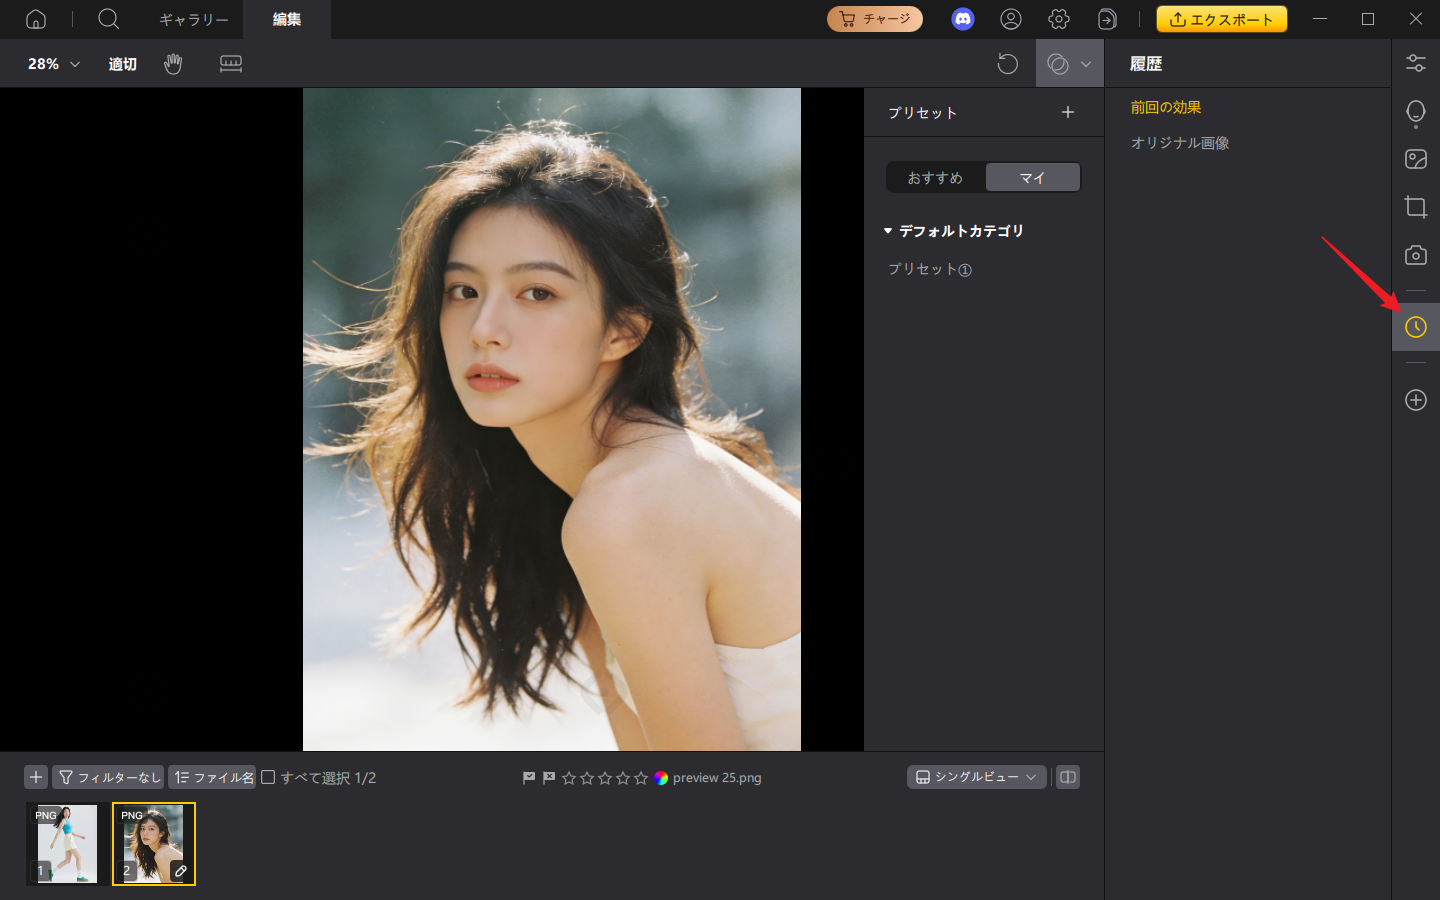
Task: Open the シングルビュー view dropdown
Action: [976, 776]
